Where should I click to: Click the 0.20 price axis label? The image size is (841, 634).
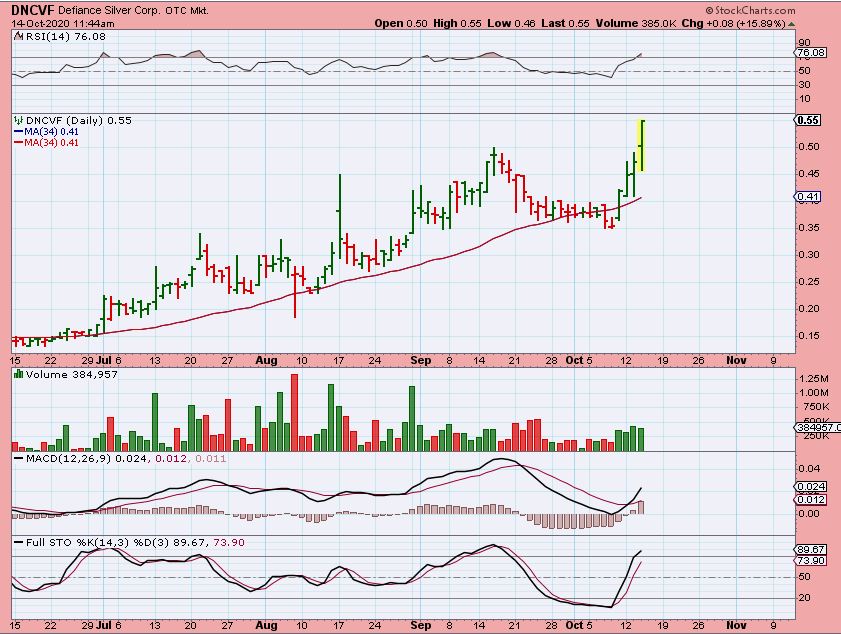[809, 308]
